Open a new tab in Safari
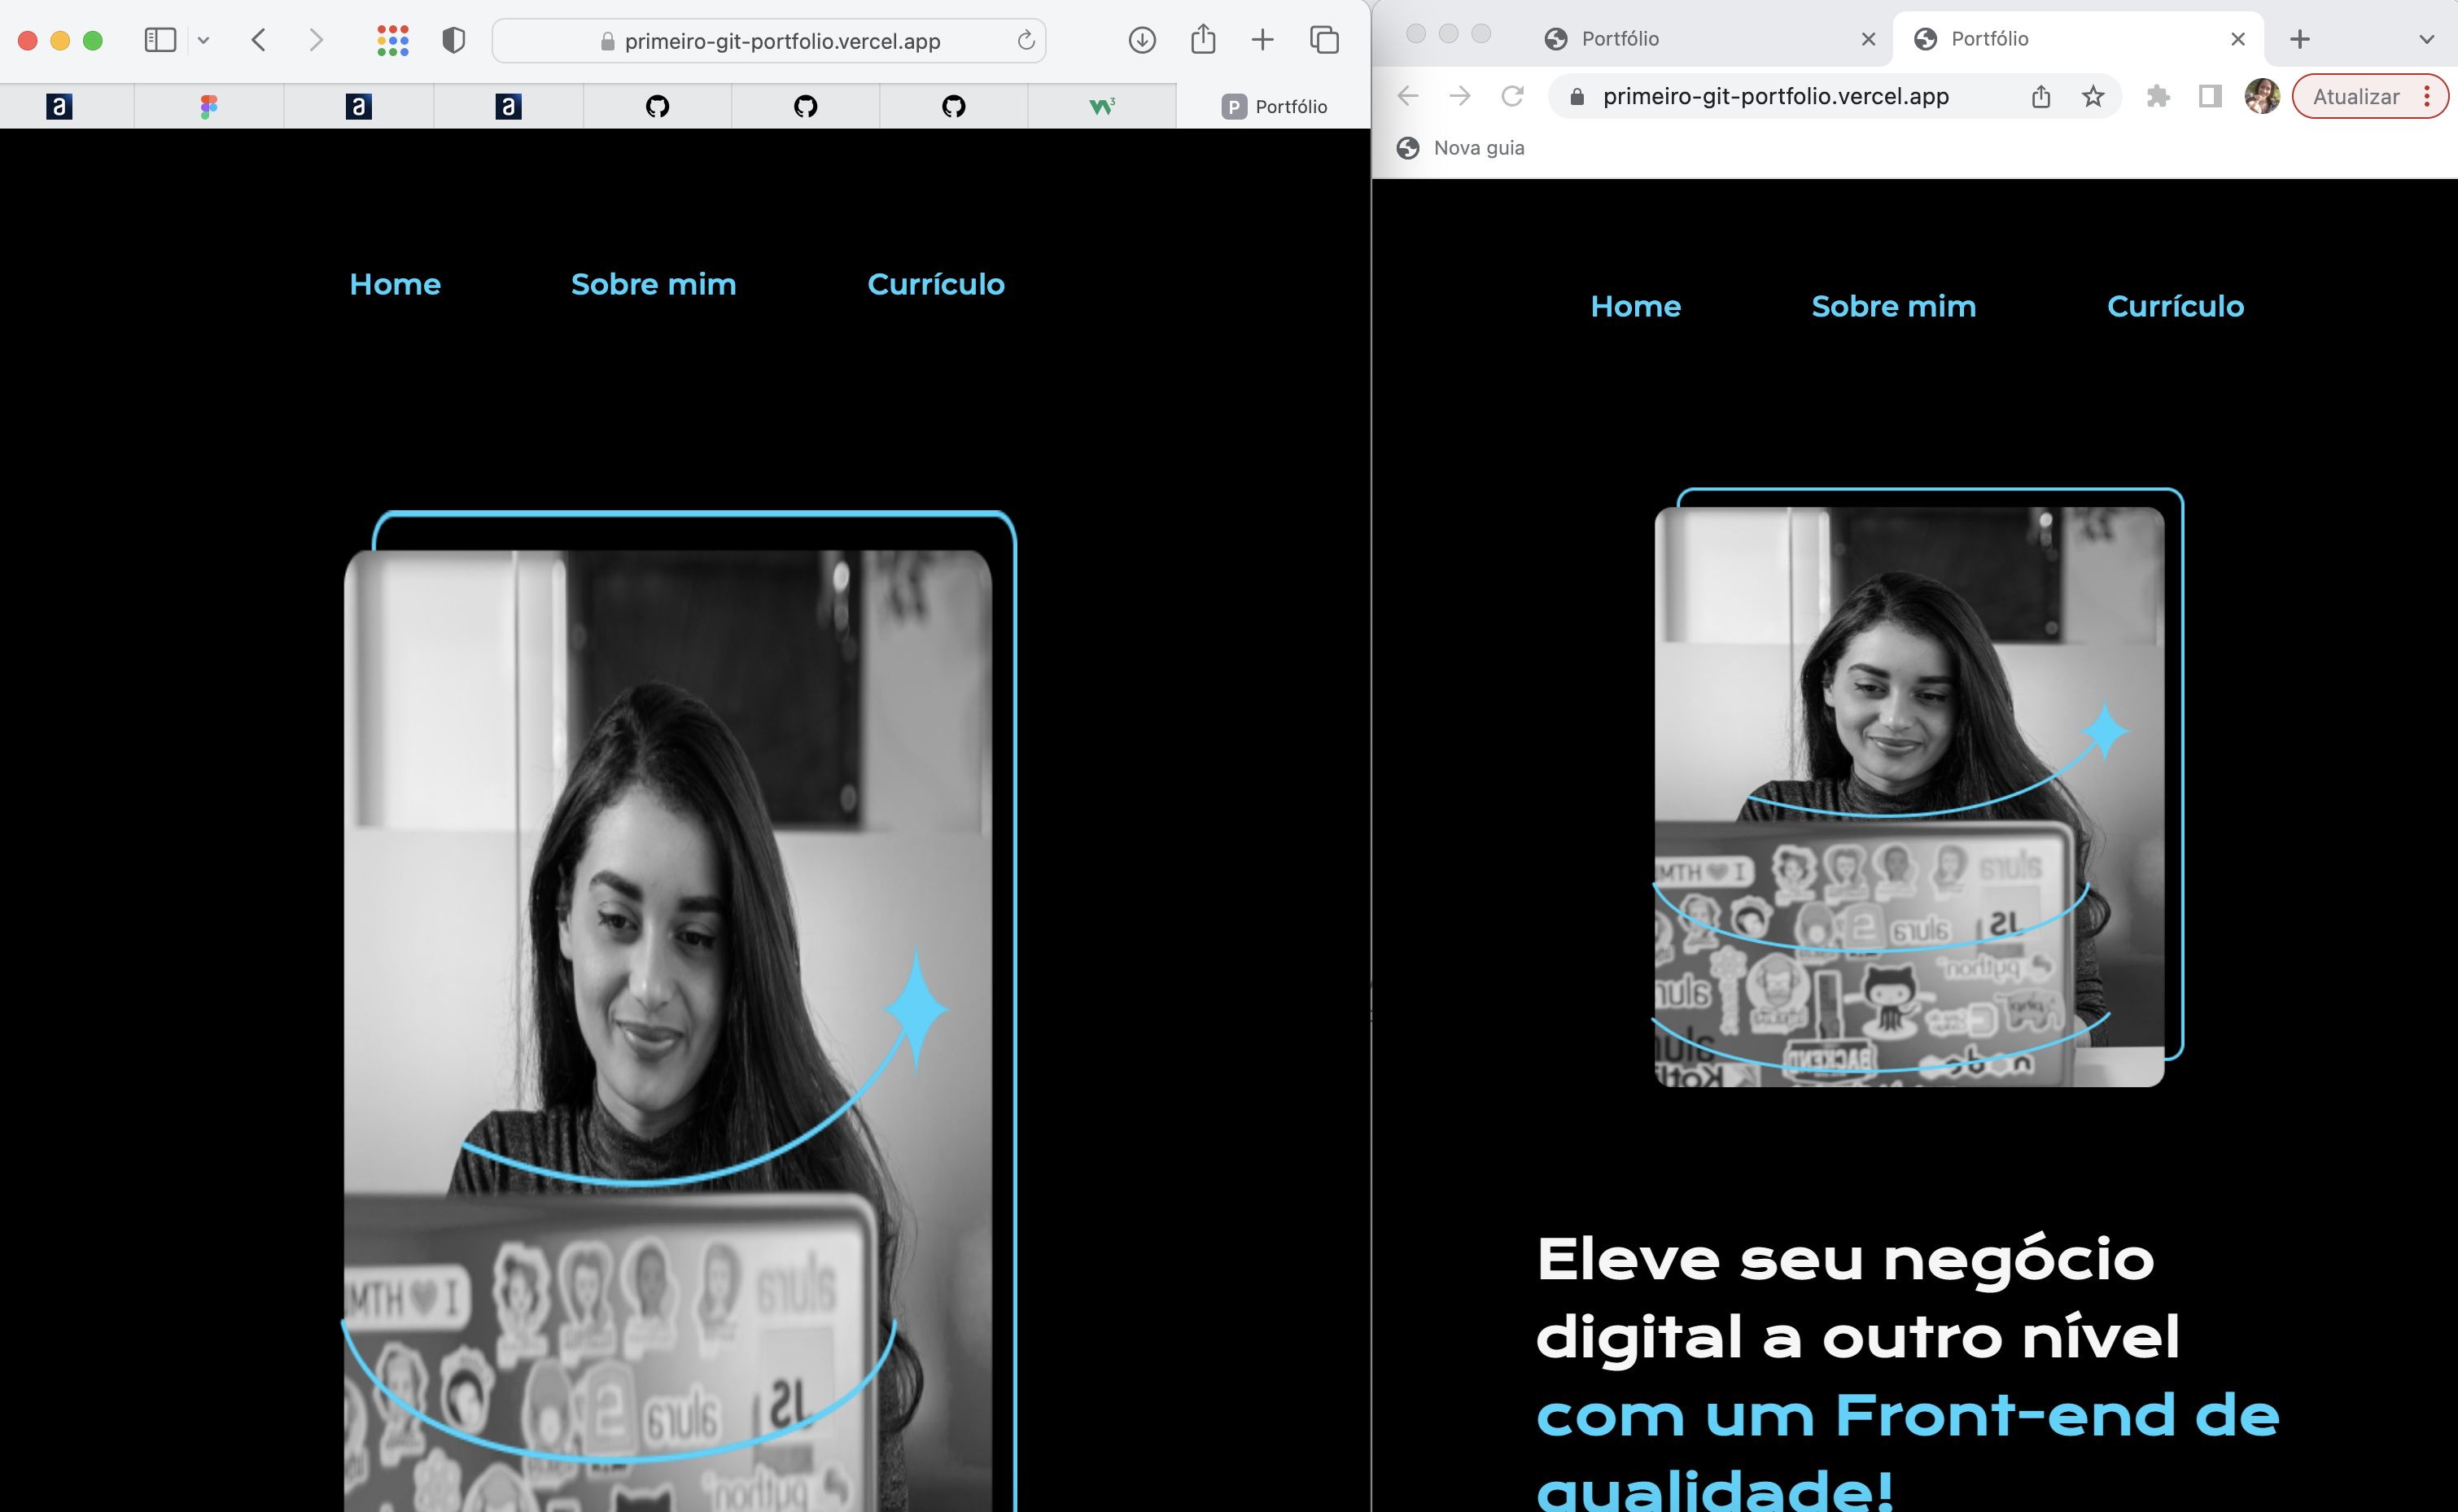This screenshot has width=2458, height=1512. click(1262, 40)
